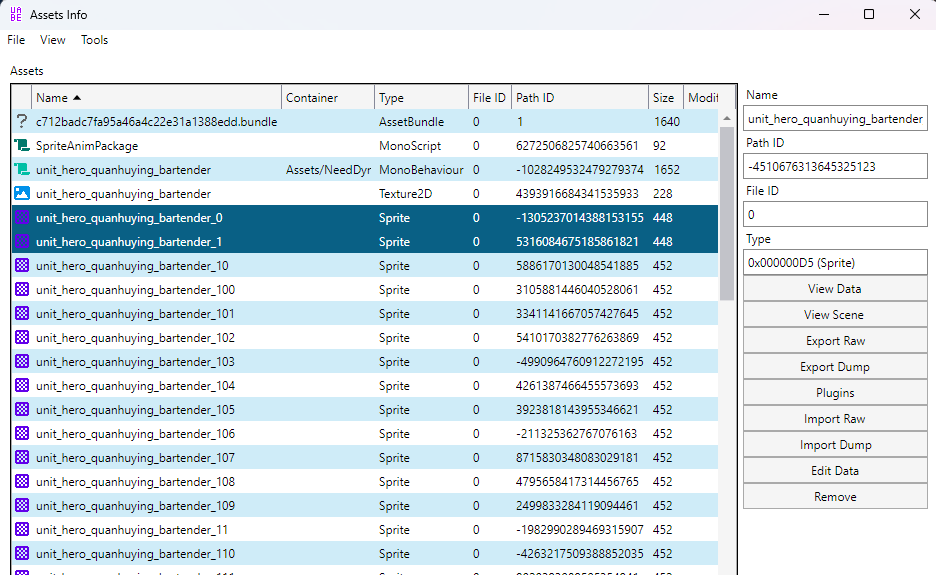Click sprite icon of unit_hero_quanhuying_bartender_100

22,290
